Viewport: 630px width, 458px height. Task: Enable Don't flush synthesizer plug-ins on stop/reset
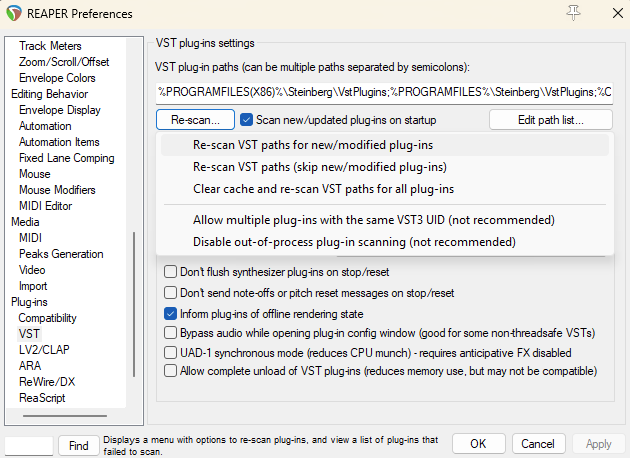pyautogui.click(x=170, y=272)
